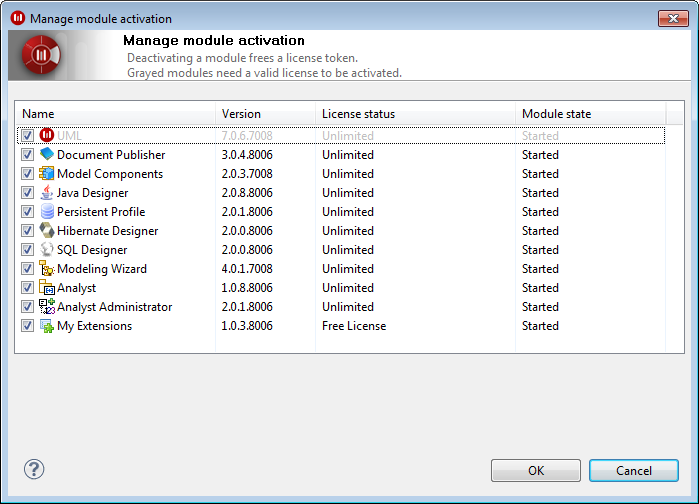Select the Hibernate Designer name text
The width and height of the screenshot is (699, 504).
click(107, 231)
